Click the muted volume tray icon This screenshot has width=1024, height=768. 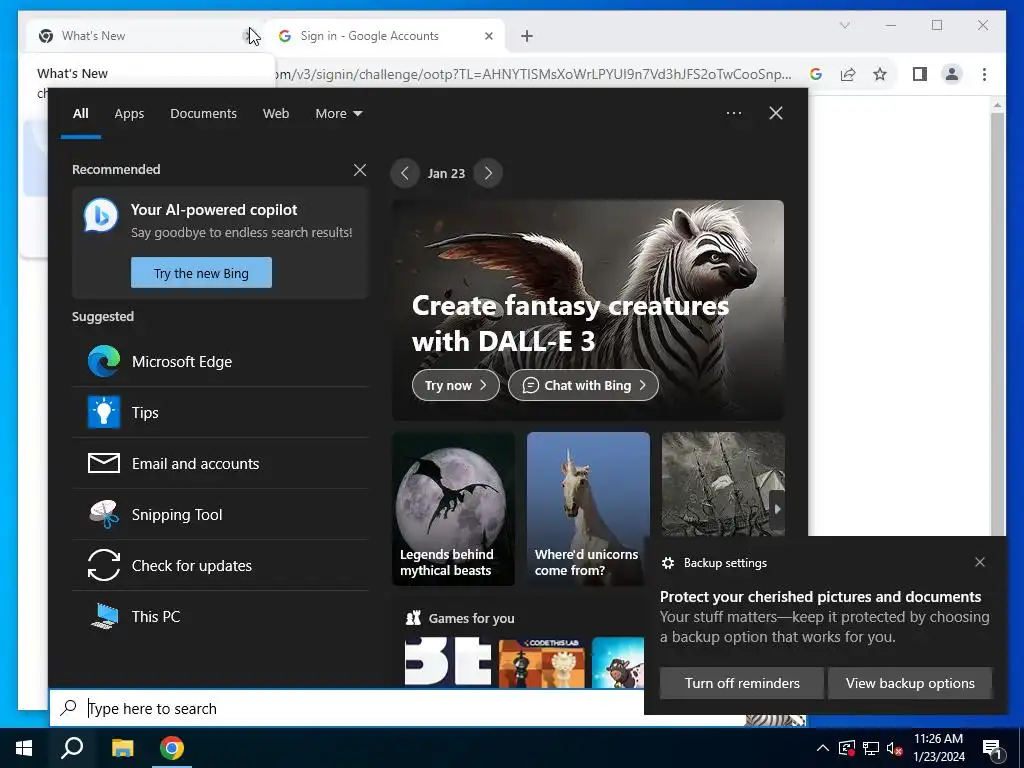[x=895, y=748]
